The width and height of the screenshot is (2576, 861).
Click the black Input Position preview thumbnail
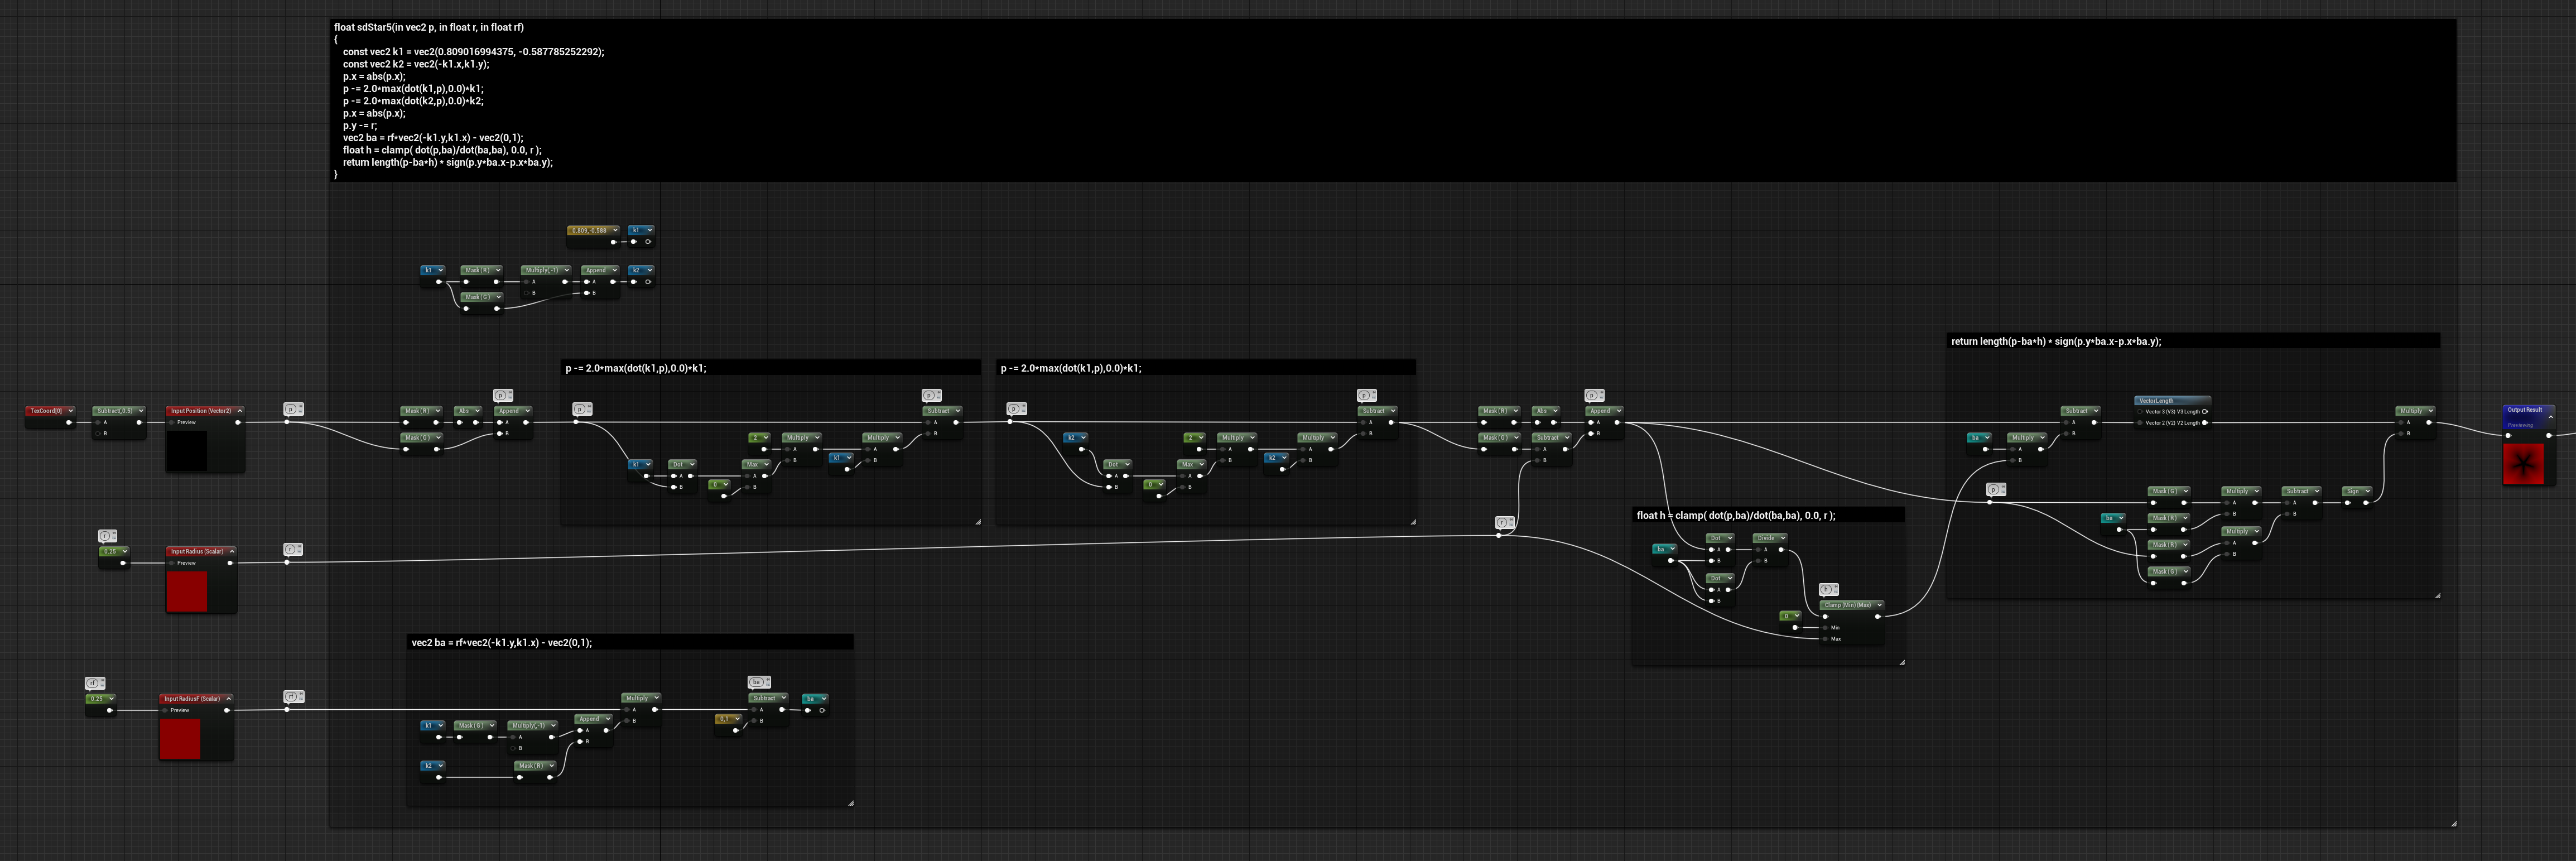(x=187, y=450)
